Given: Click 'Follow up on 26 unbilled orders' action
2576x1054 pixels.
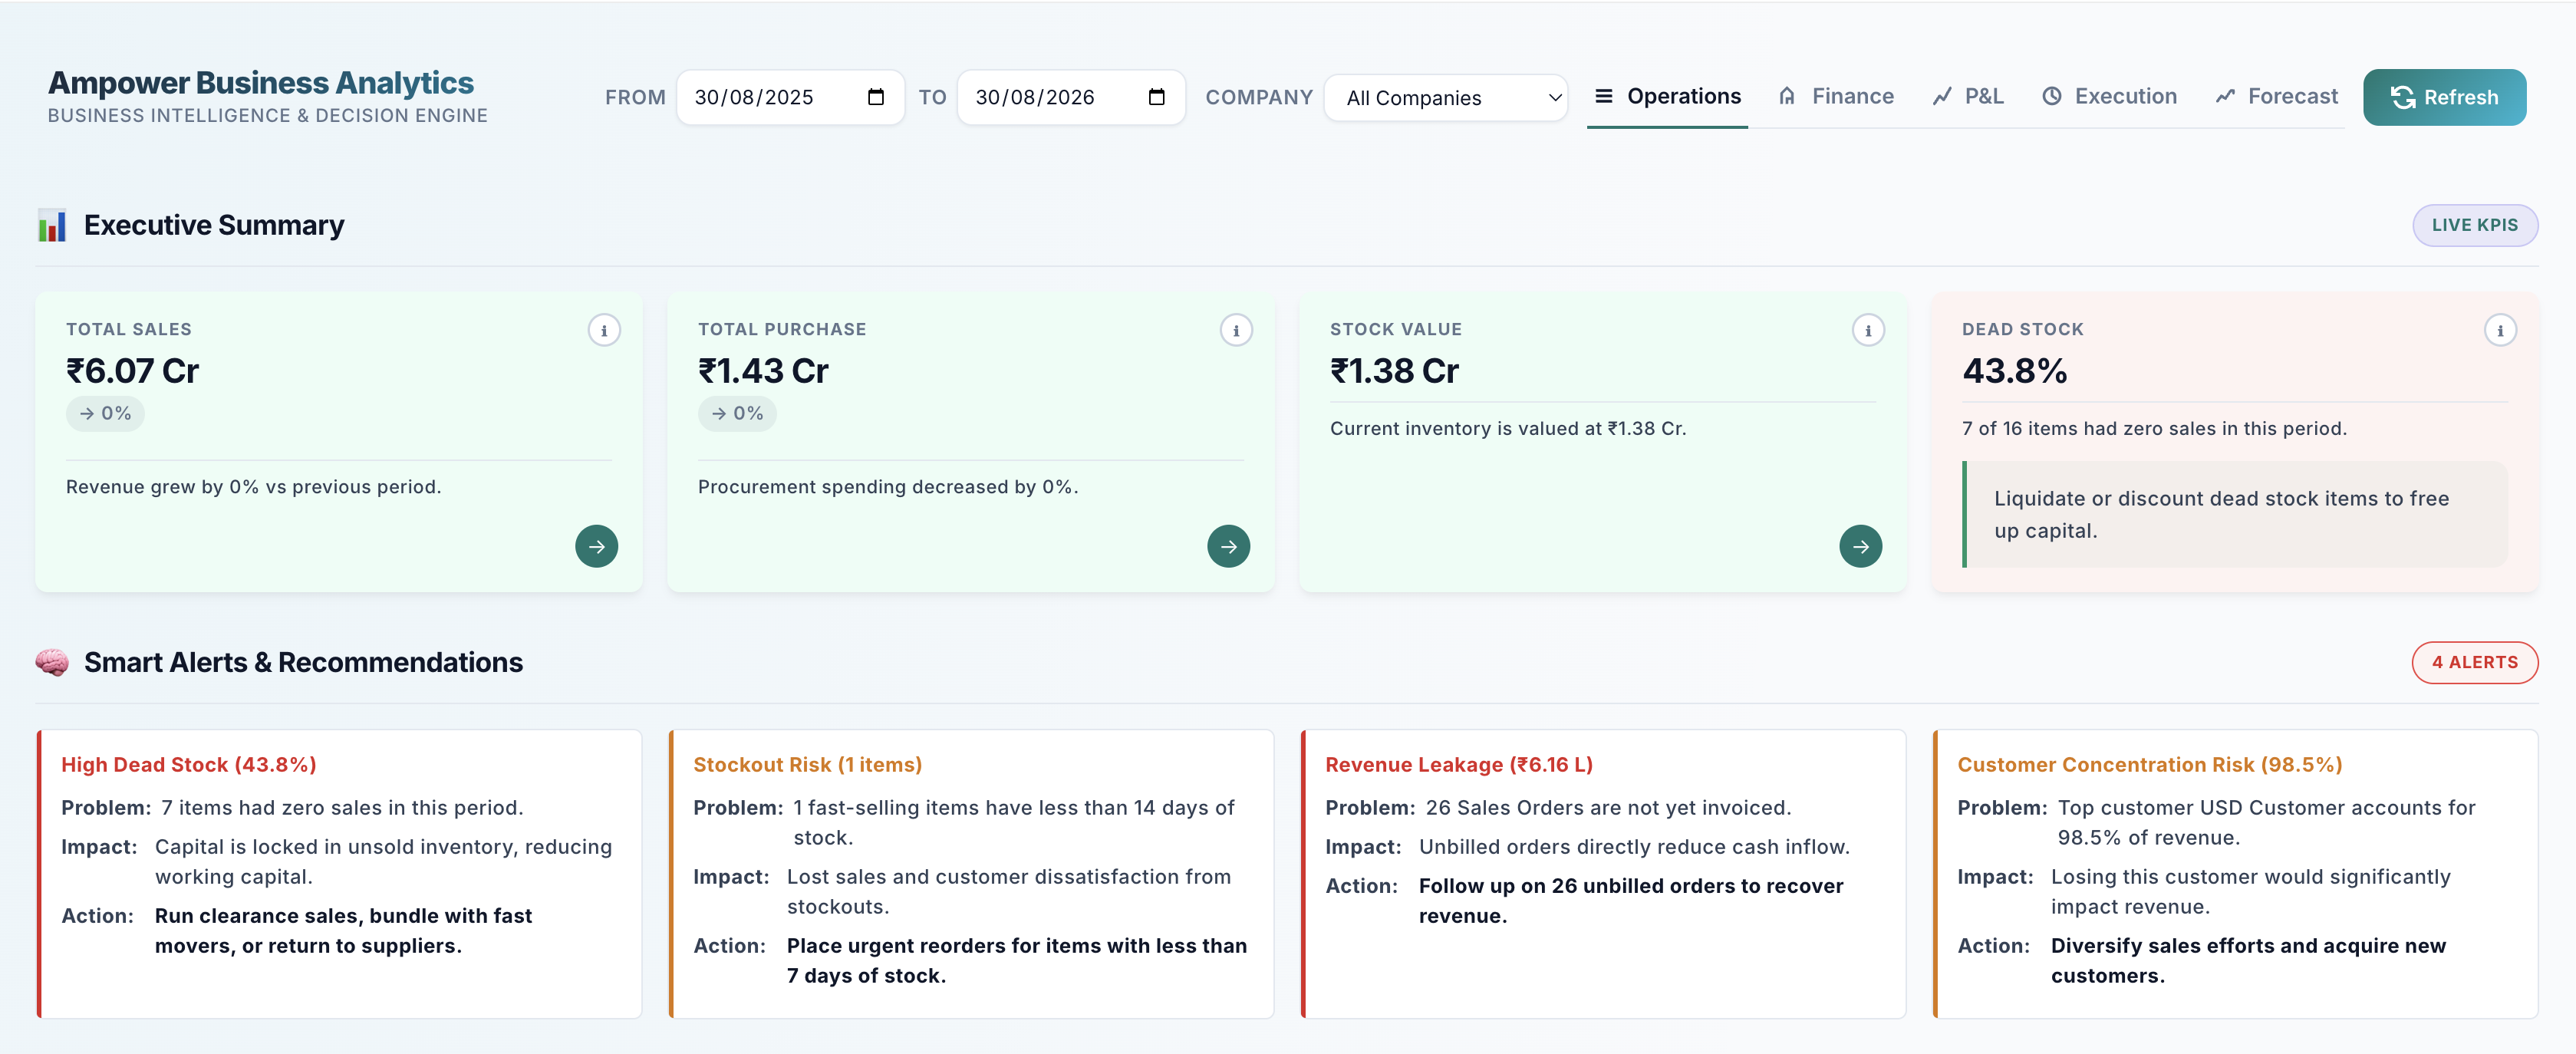Looking at the screenshot, I should (x=1631, y=900).
